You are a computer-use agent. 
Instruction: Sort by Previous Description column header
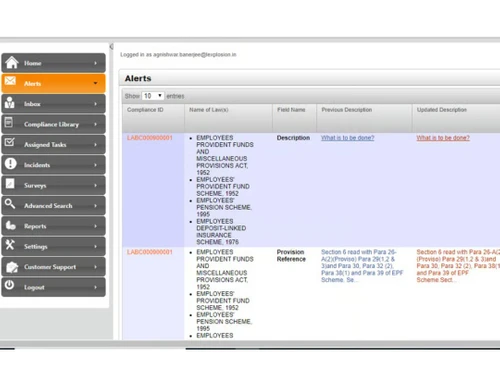point(364,118)
